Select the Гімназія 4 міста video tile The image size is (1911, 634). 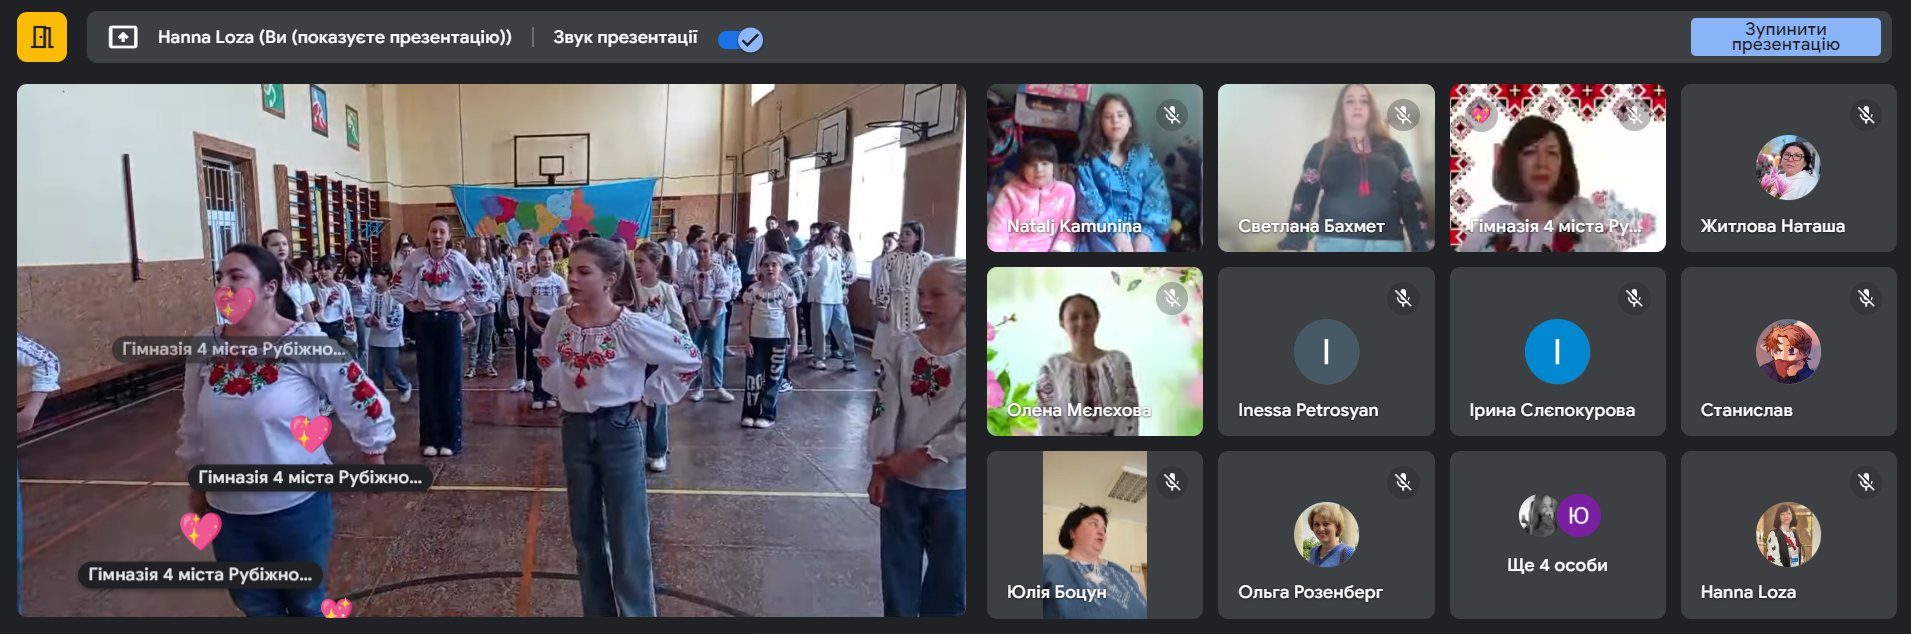pos(1557,168)
